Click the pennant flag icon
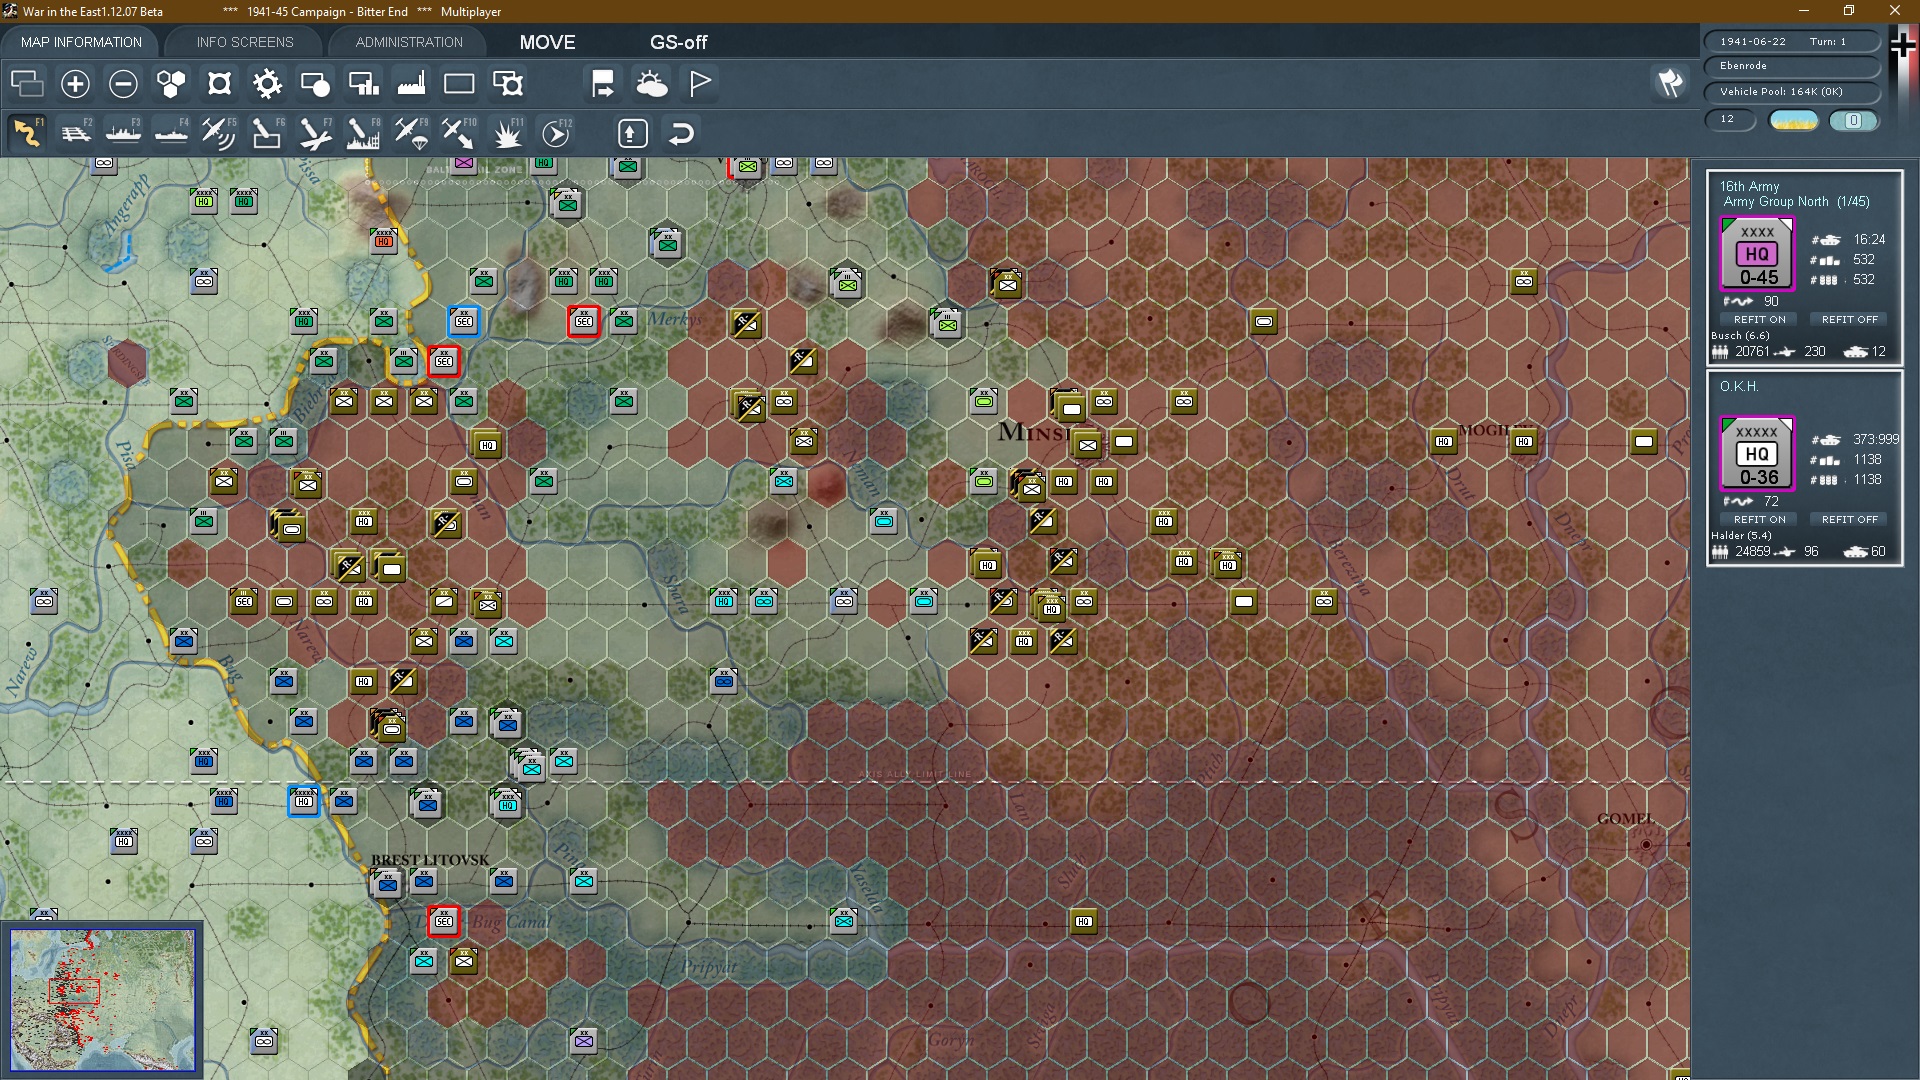1920x1080 pixels. (x=700, y=83)
